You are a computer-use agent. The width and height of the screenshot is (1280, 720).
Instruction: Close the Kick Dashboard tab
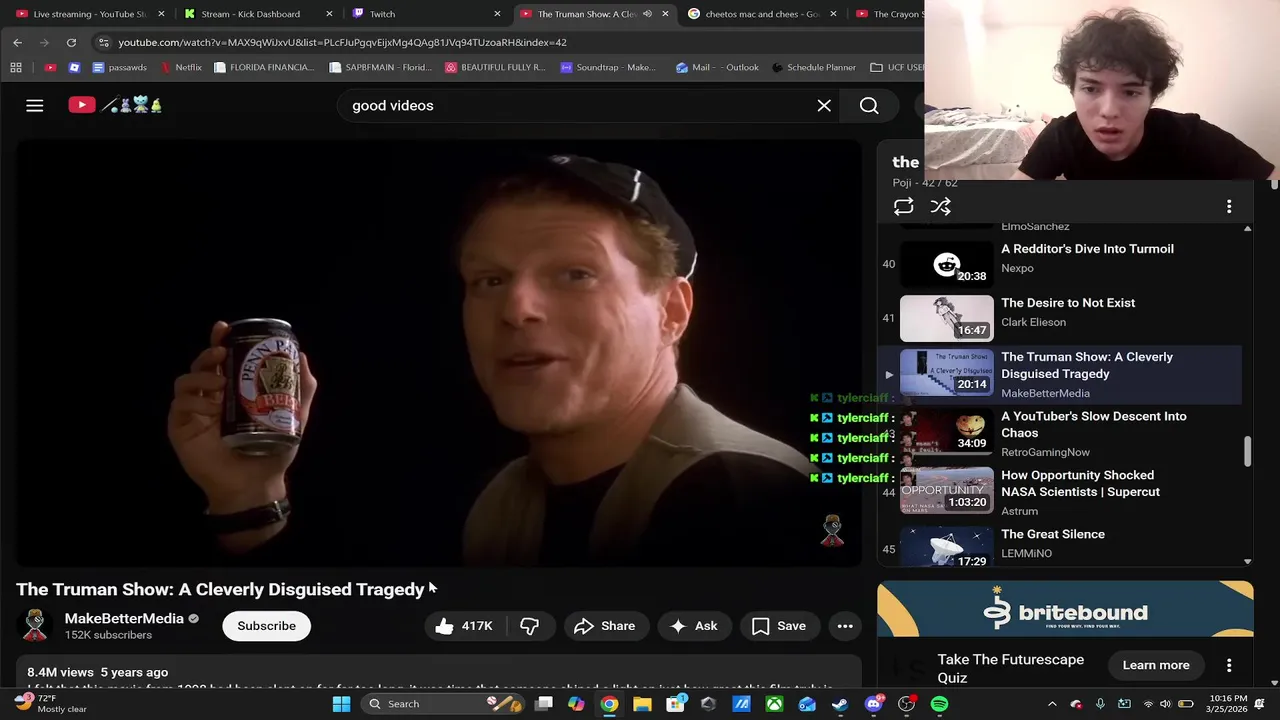point(329,14)
